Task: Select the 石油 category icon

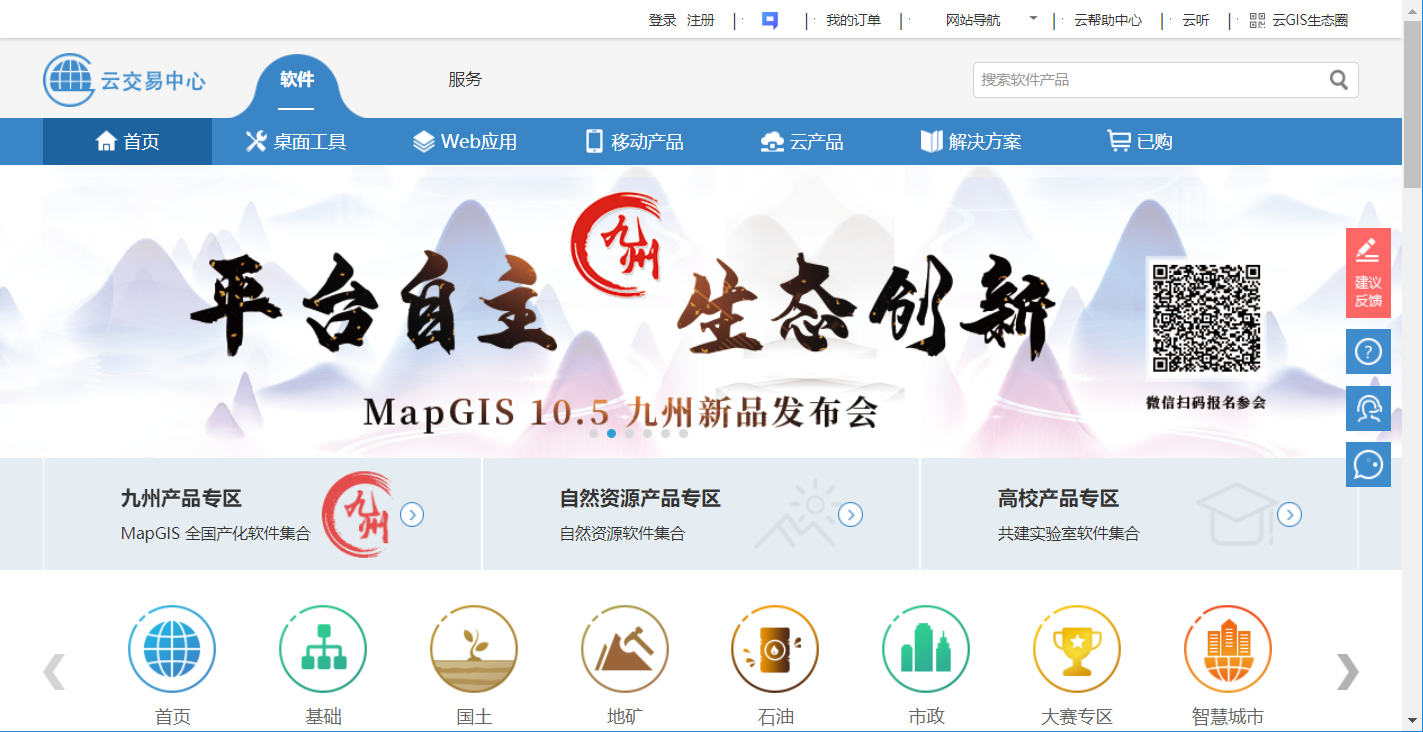Action: pyautogui.click(x=775, y=649)
